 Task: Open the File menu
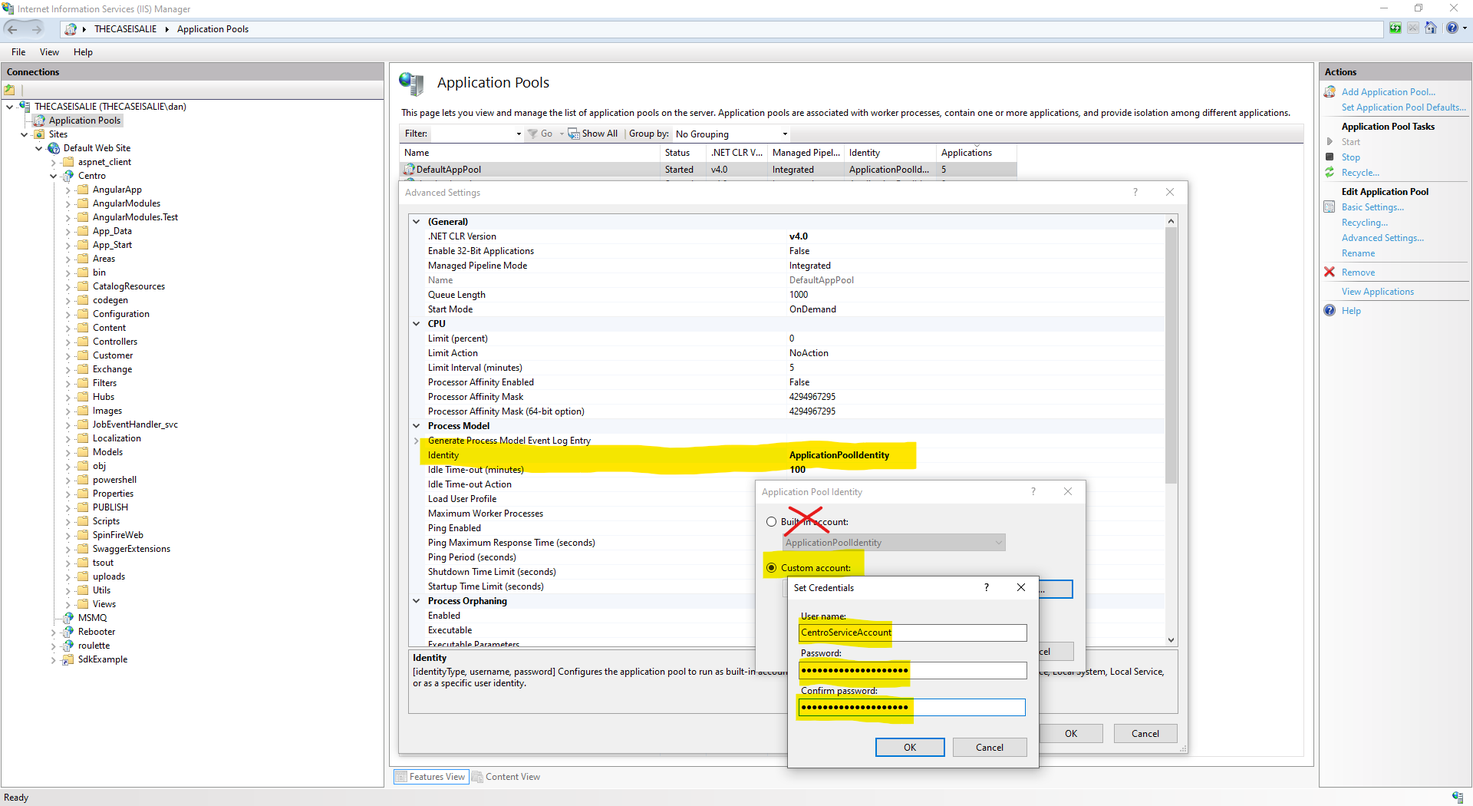18,52
